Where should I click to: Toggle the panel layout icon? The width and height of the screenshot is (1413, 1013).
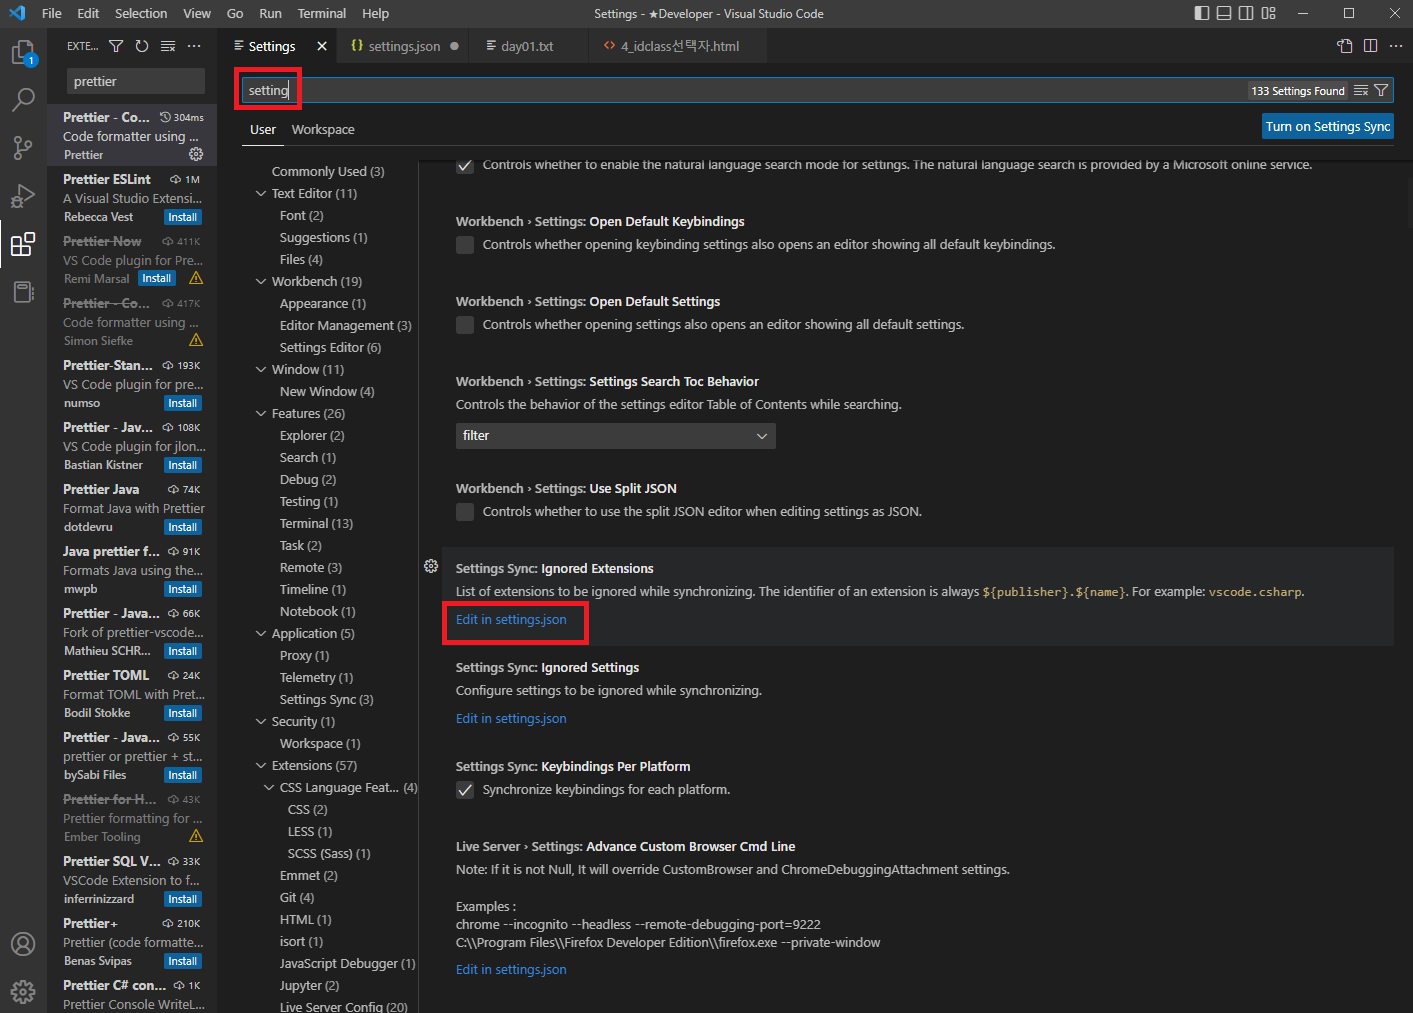click(1224, 13)
